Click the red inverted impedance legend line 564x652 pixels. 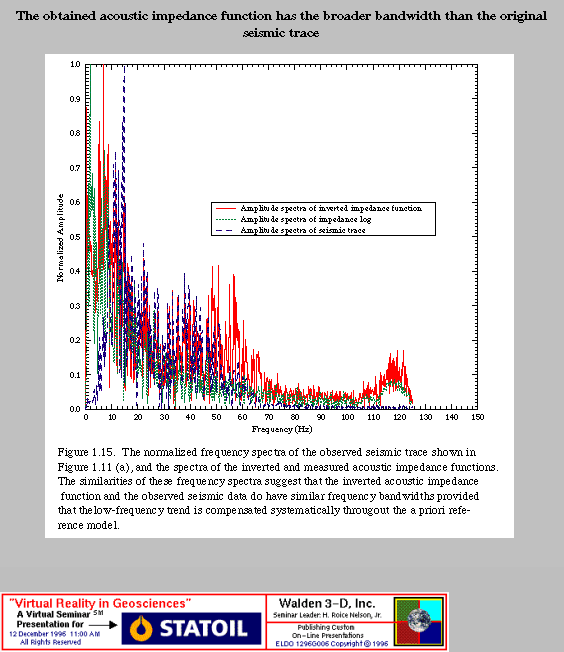tap(226, 208)
